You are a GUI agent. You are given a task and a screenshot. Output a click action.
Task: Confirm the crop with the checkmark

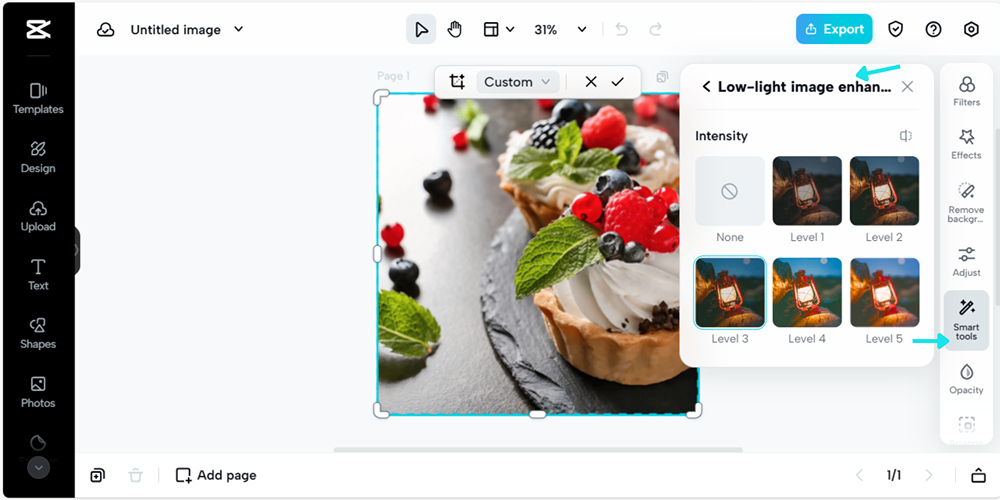point(617,82)
